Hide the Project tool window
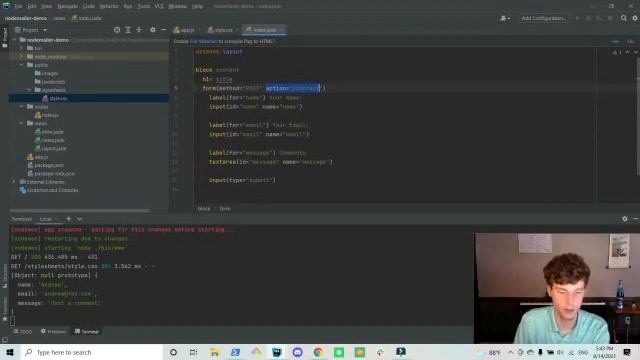 point(164,30)
